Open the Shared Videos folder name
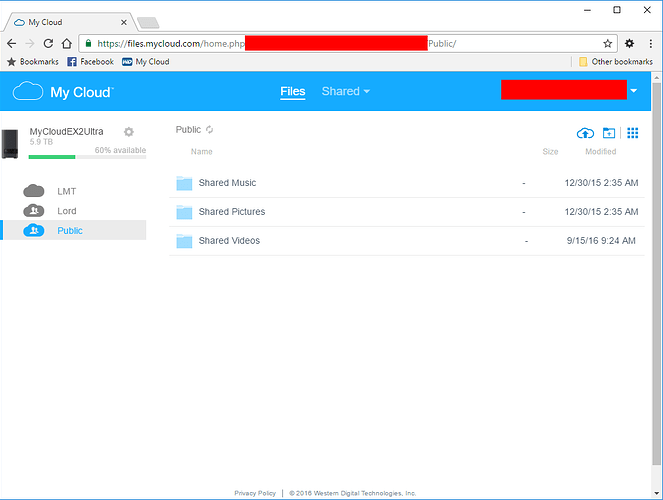This screenshot has height=500, width=663. [229, 240]
